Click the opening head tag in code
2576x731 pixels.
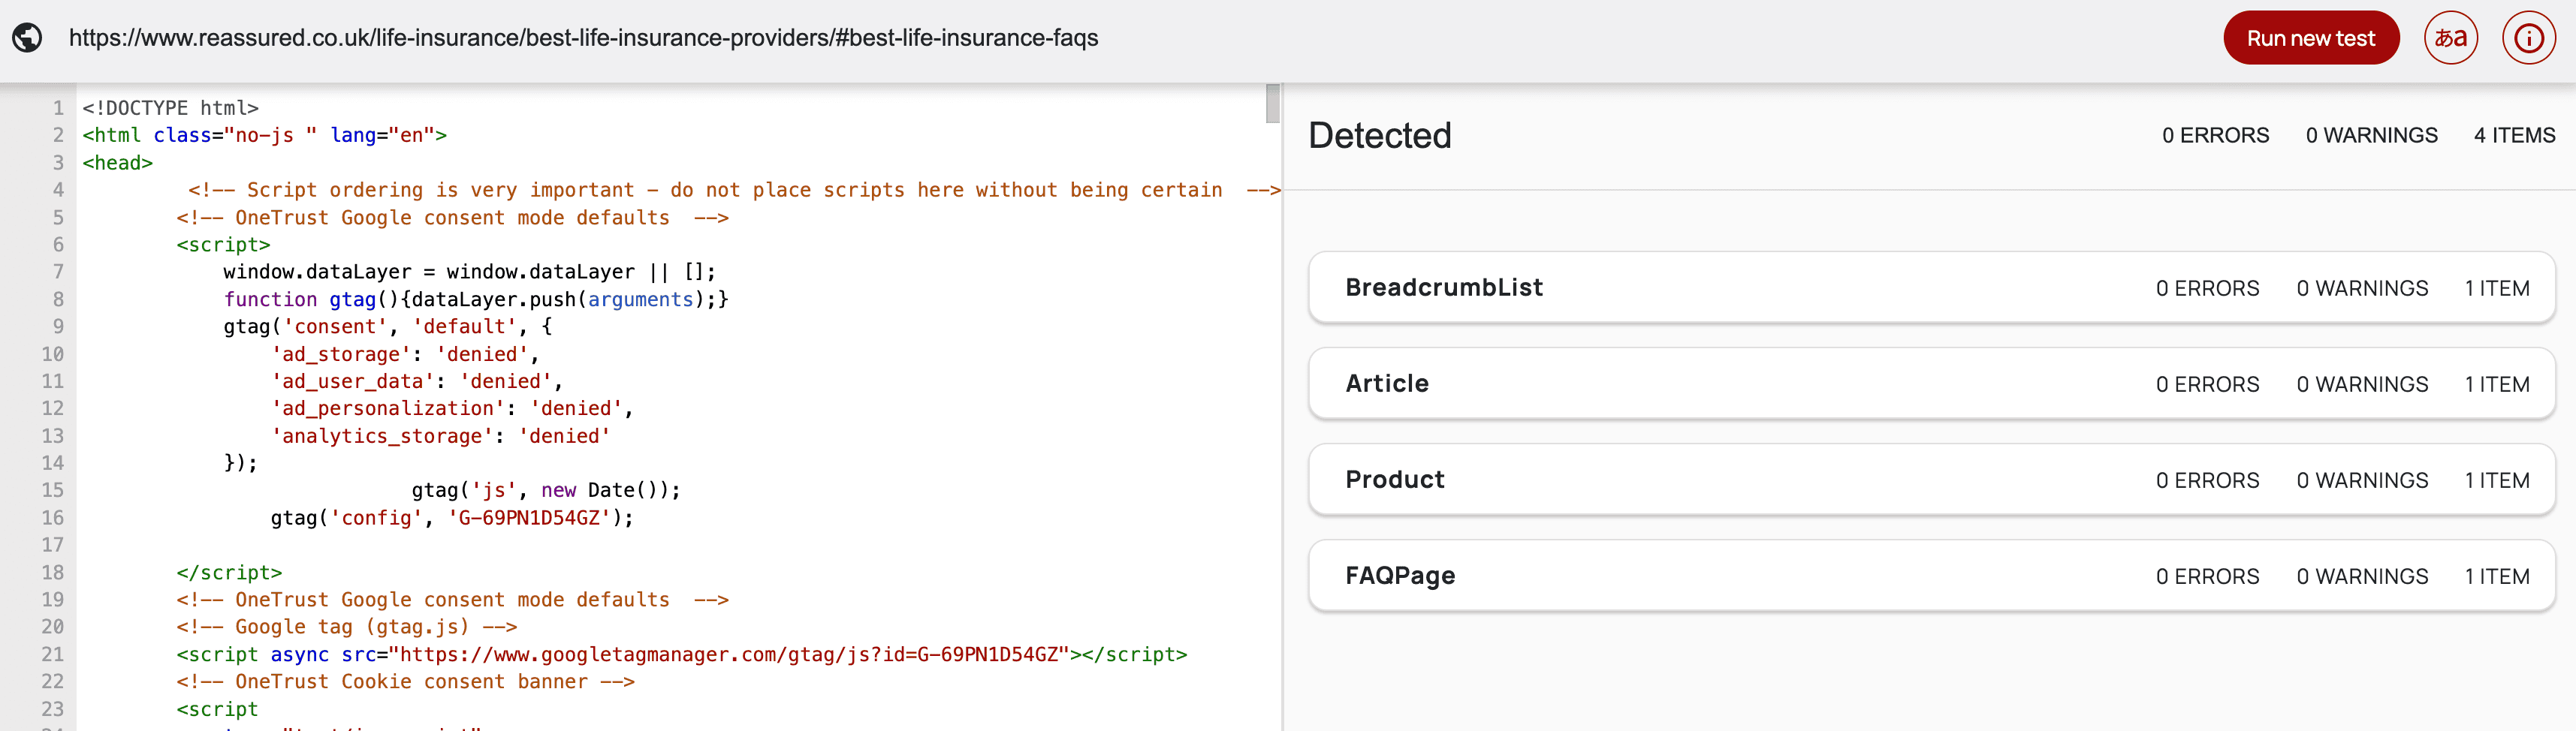point(117,163)
